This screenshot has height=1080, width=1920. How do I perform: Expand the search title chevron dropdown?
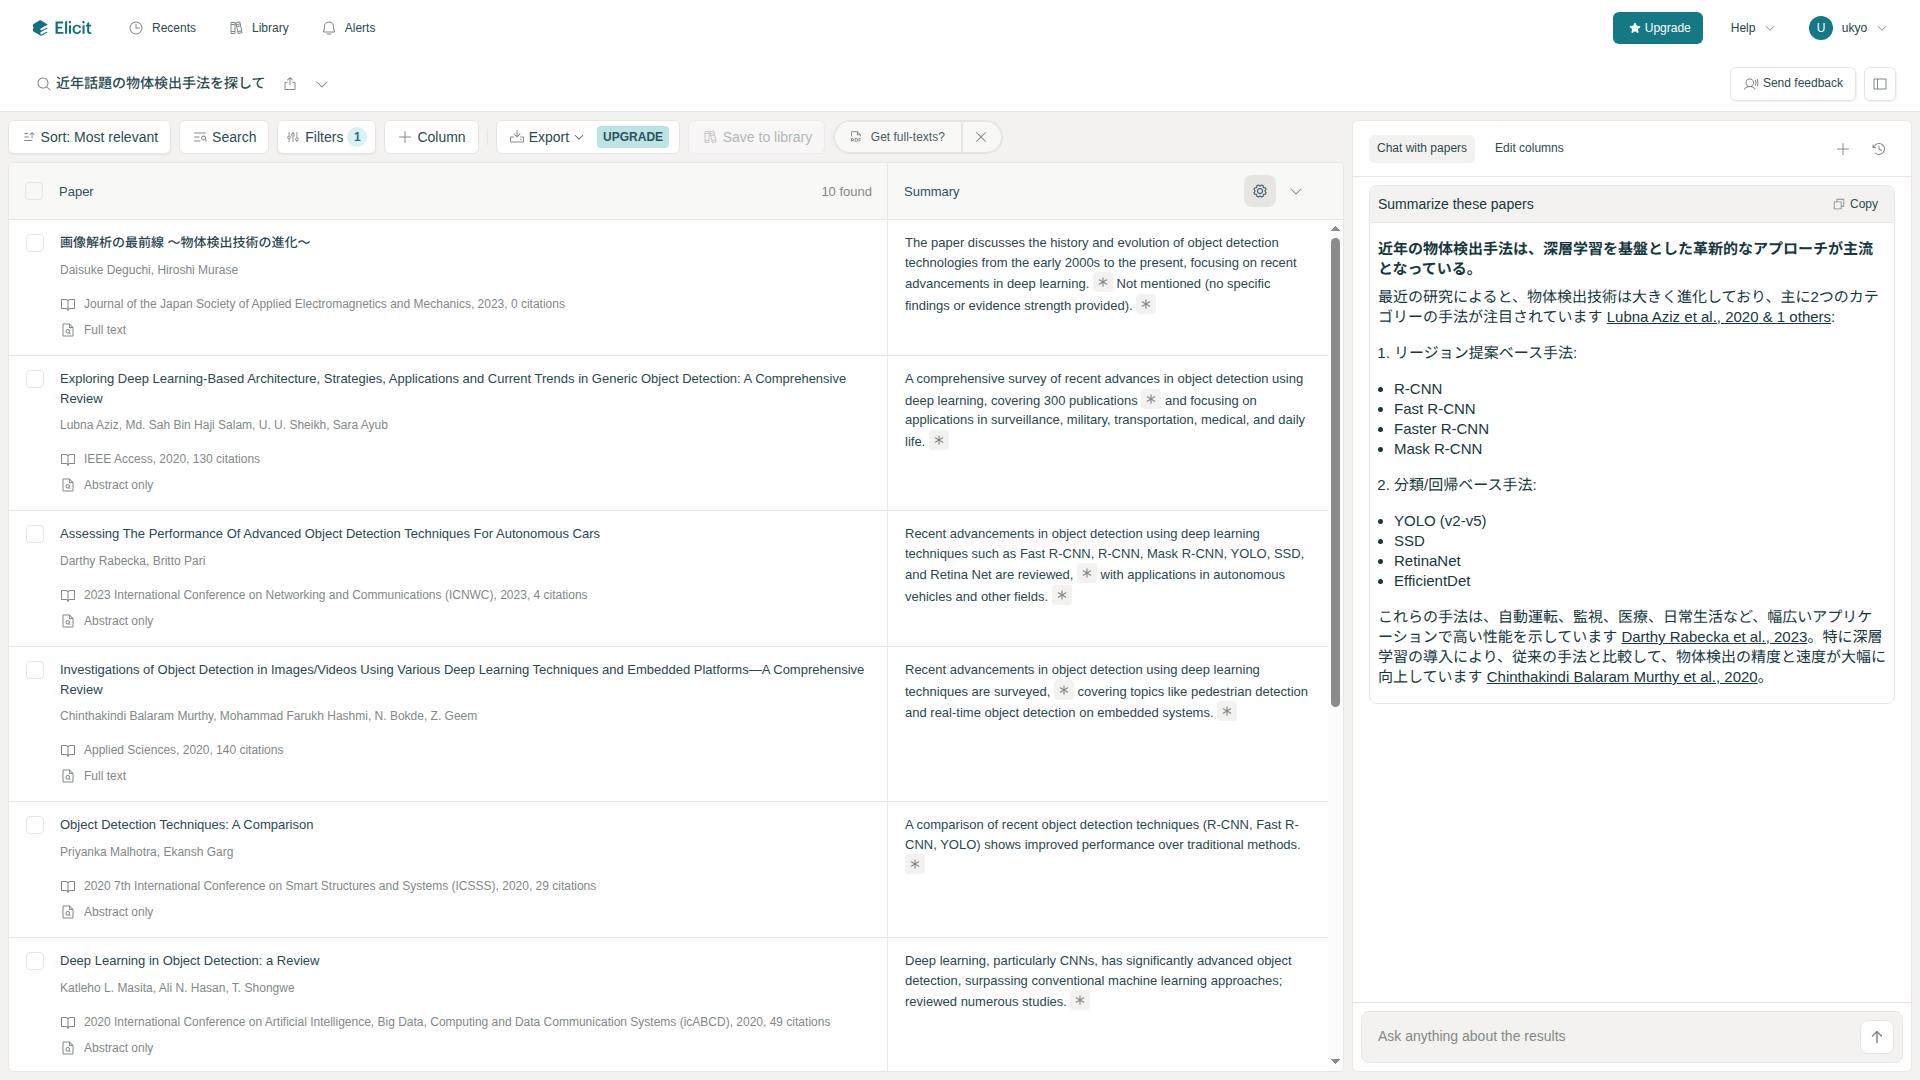click(x=322, y=84)
